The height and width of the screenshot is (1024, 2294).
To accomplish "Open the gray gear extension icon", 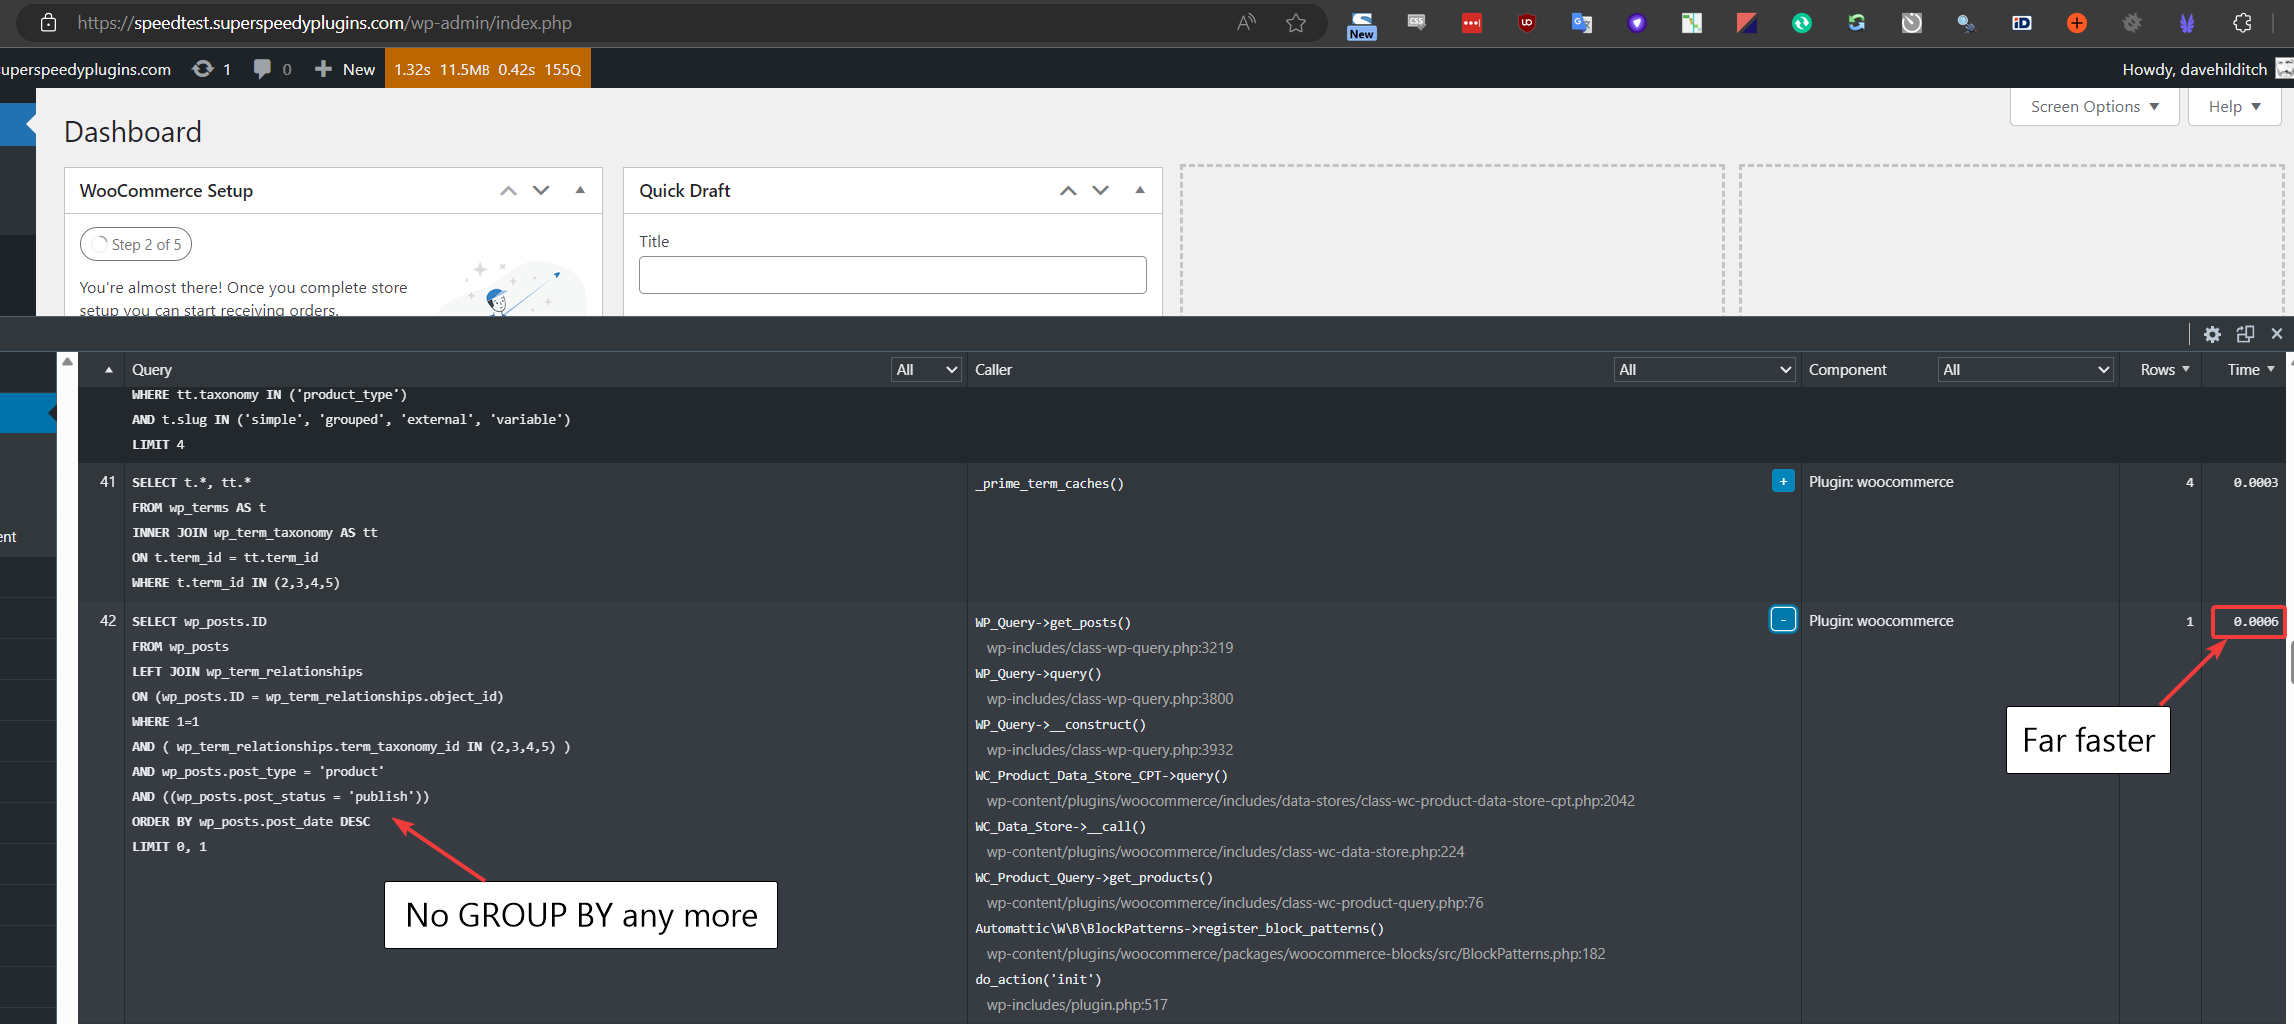I will click(2132, 22).
